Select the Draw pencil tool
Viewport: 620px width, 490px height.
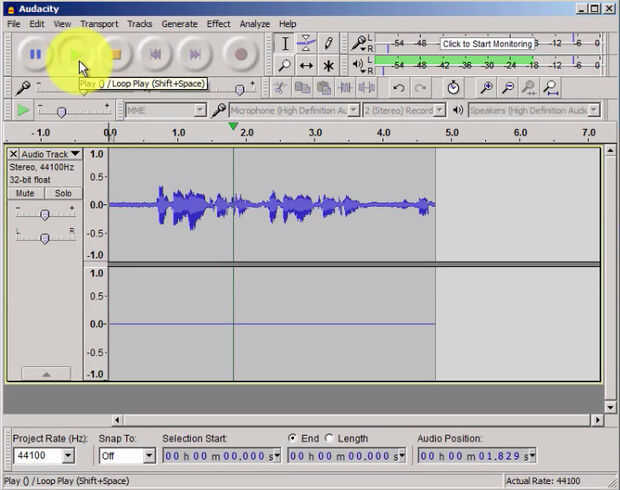click(x=328, y=43)
